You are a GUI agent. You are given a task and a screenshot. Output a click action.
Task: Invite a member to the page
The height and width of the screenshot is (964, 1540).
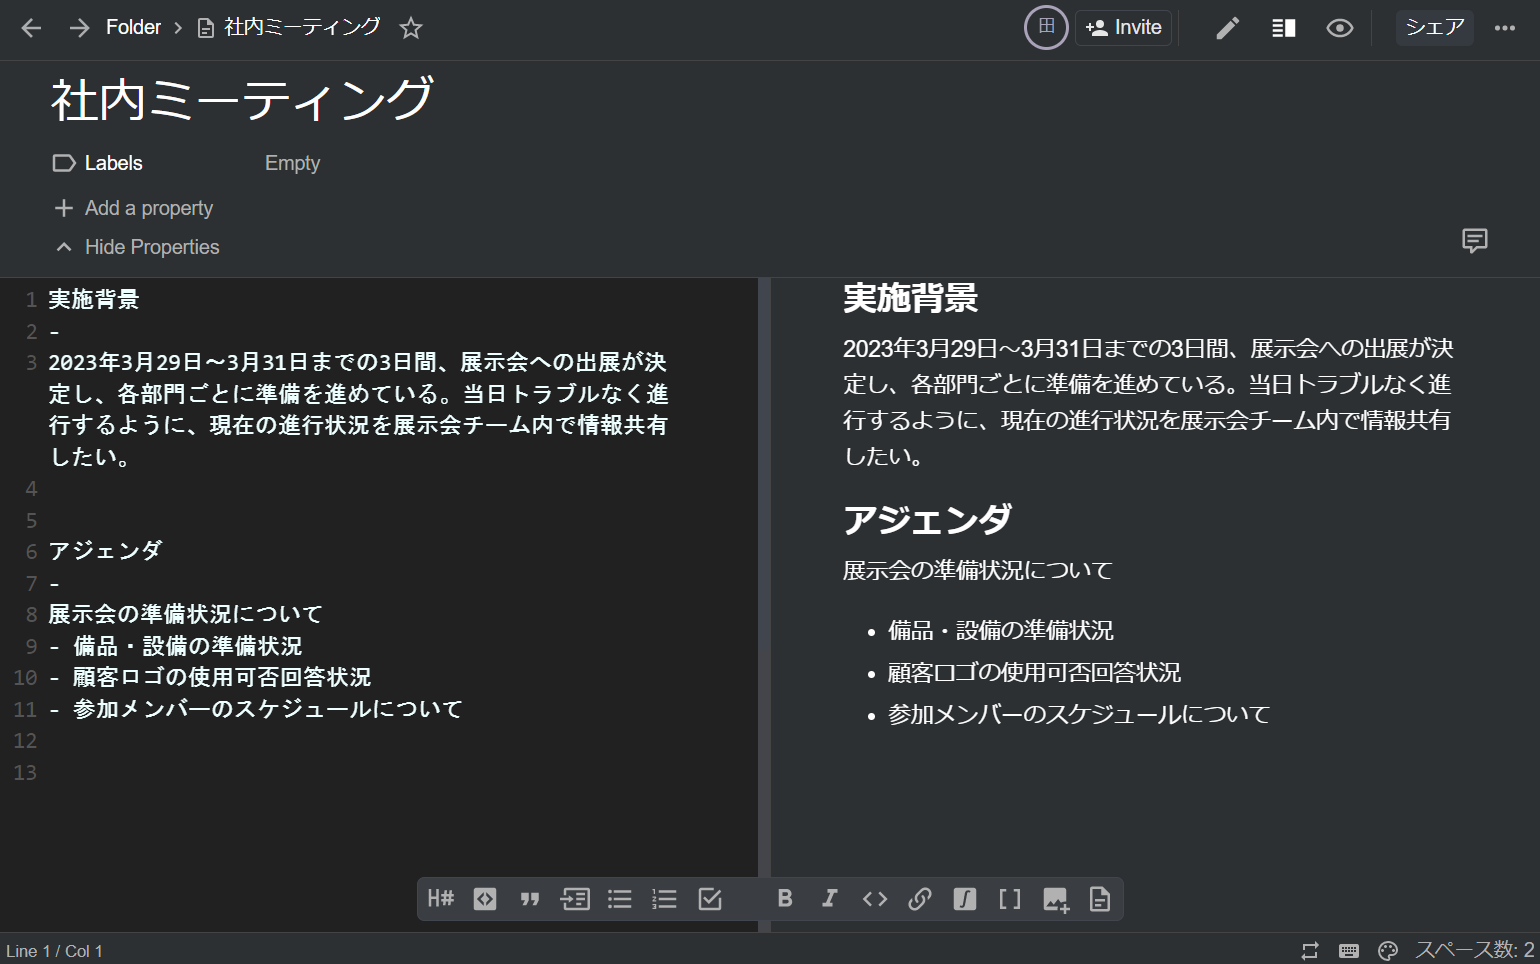(x=1124, y=27)
